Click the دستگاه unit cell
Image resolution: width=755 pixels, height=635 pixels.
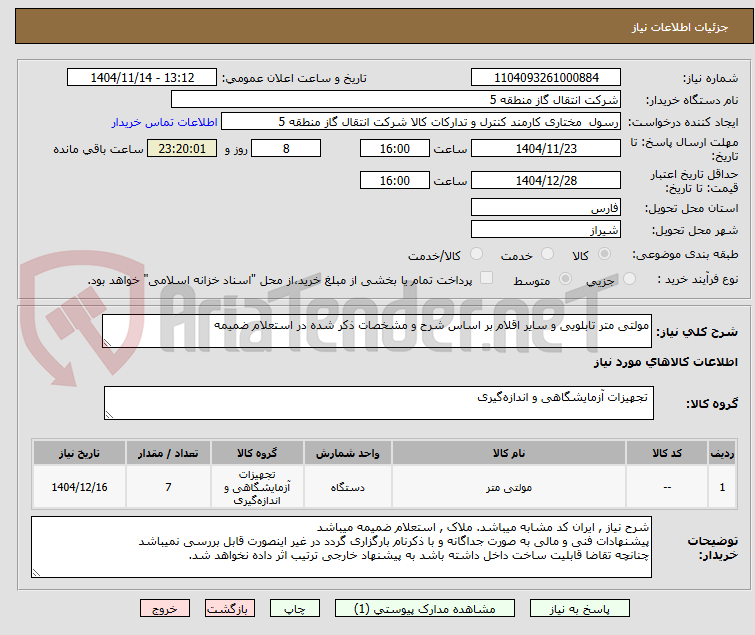tap(348, 488)
